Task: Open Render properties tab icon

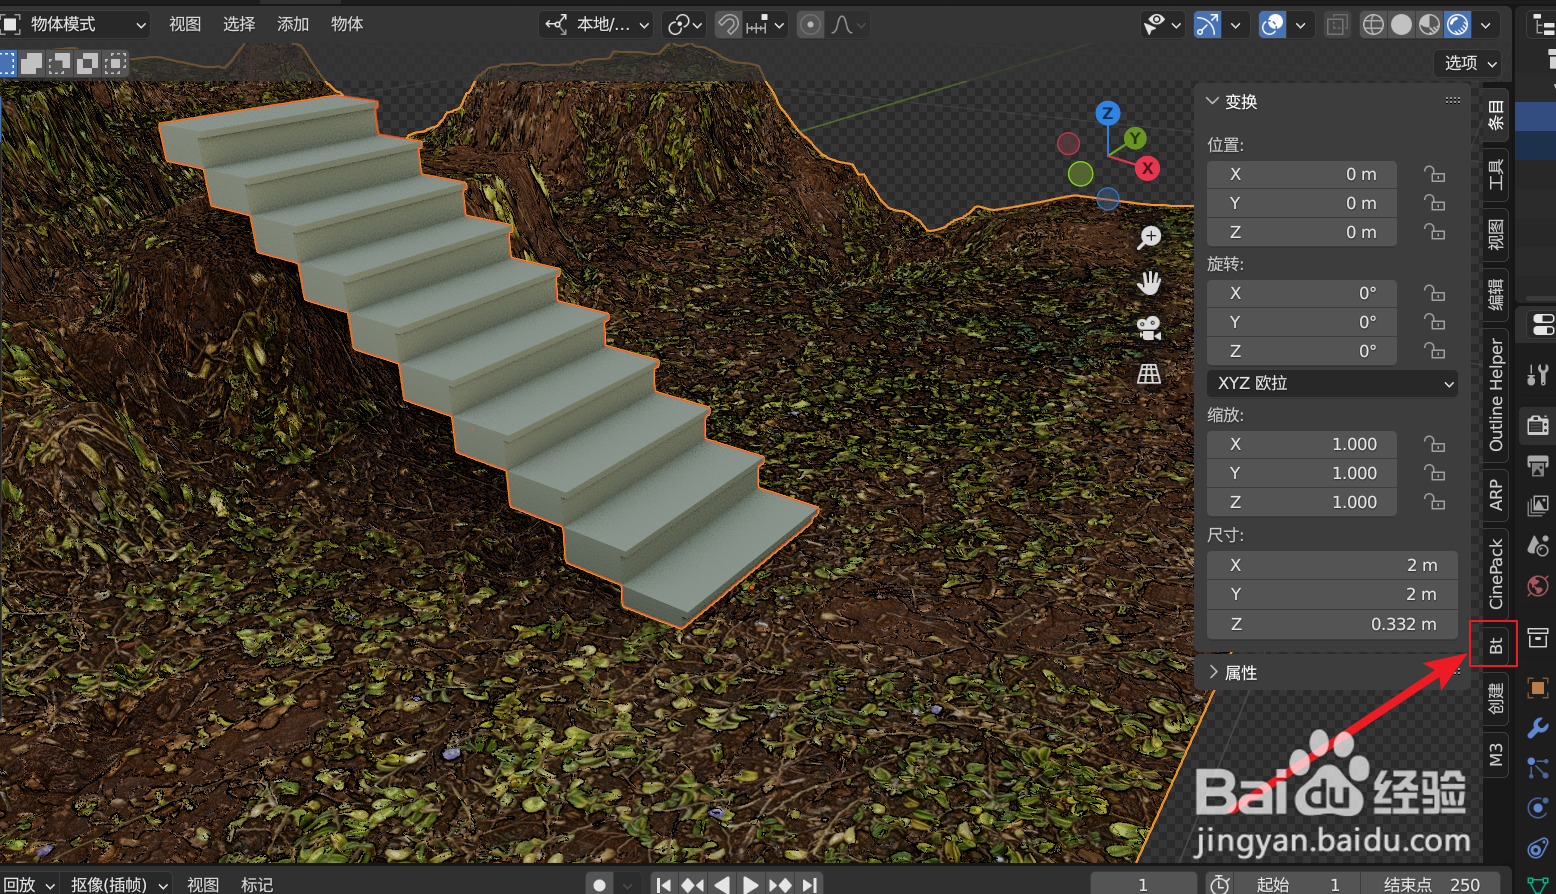Action: pyautogui.click(x=1538, y=426)
